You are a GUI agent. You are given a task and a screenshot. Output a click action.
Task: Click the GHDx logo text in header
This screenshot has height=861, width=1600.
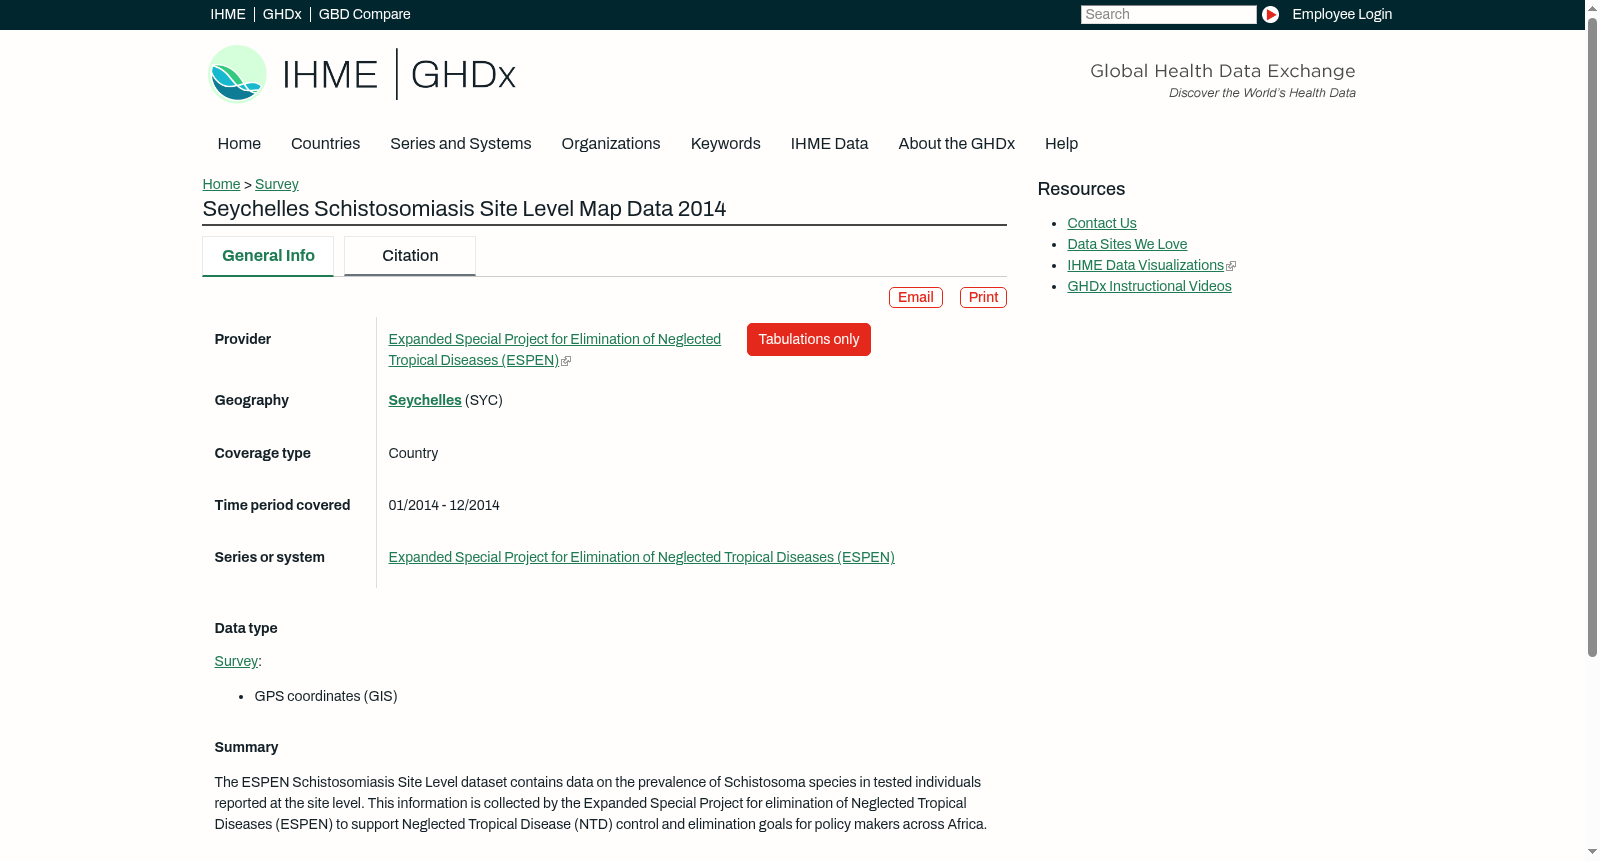[463, 75]
